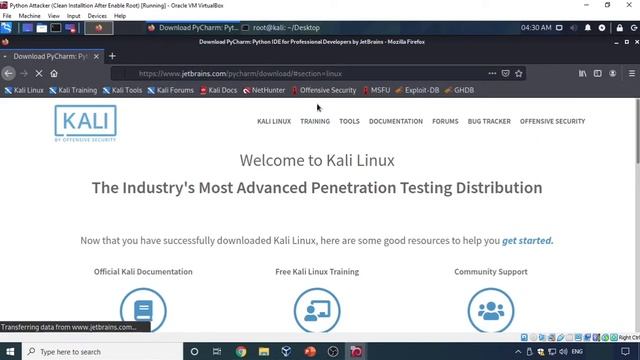
Task: Open TRAINING nav item
Action: point(315,121)
